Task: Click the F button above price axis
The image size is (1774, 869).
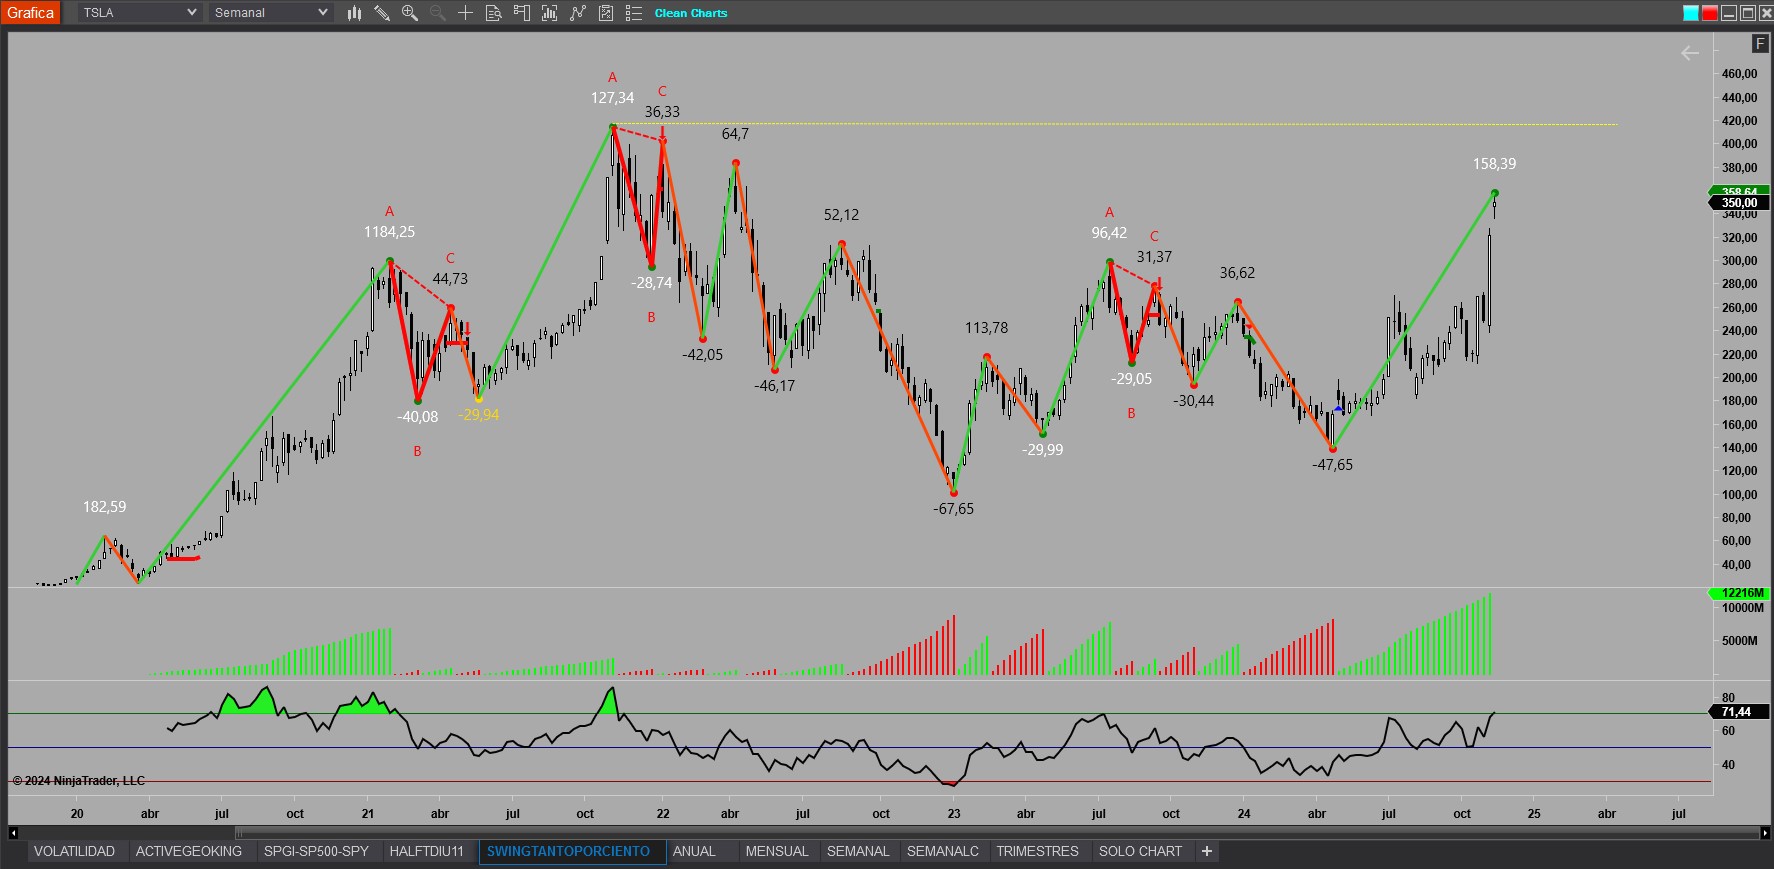Action: coord(1760,43)
